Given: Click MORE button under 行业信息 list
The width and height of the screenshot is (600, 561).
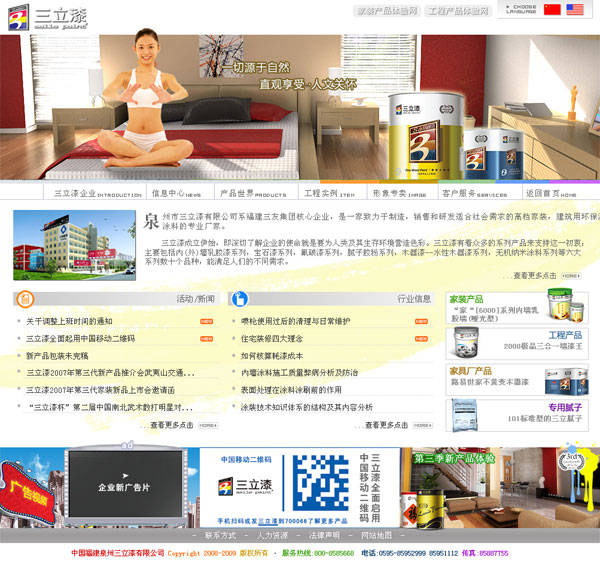Looking at the screenshot, I should (423, 425).
